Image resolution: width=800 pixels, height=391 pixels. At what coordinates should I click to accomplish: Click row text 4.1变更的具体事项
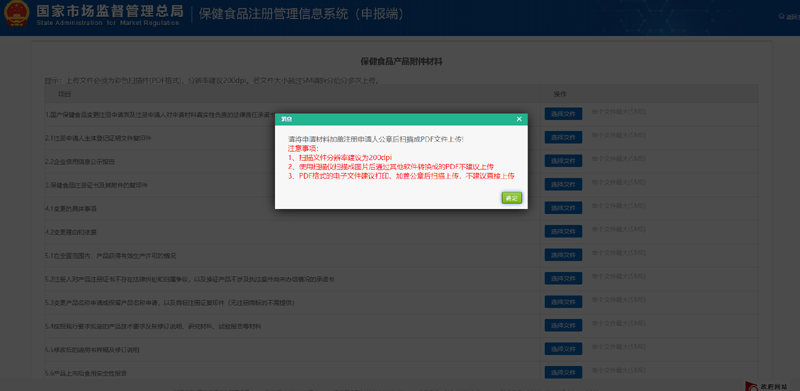(71, 209)
